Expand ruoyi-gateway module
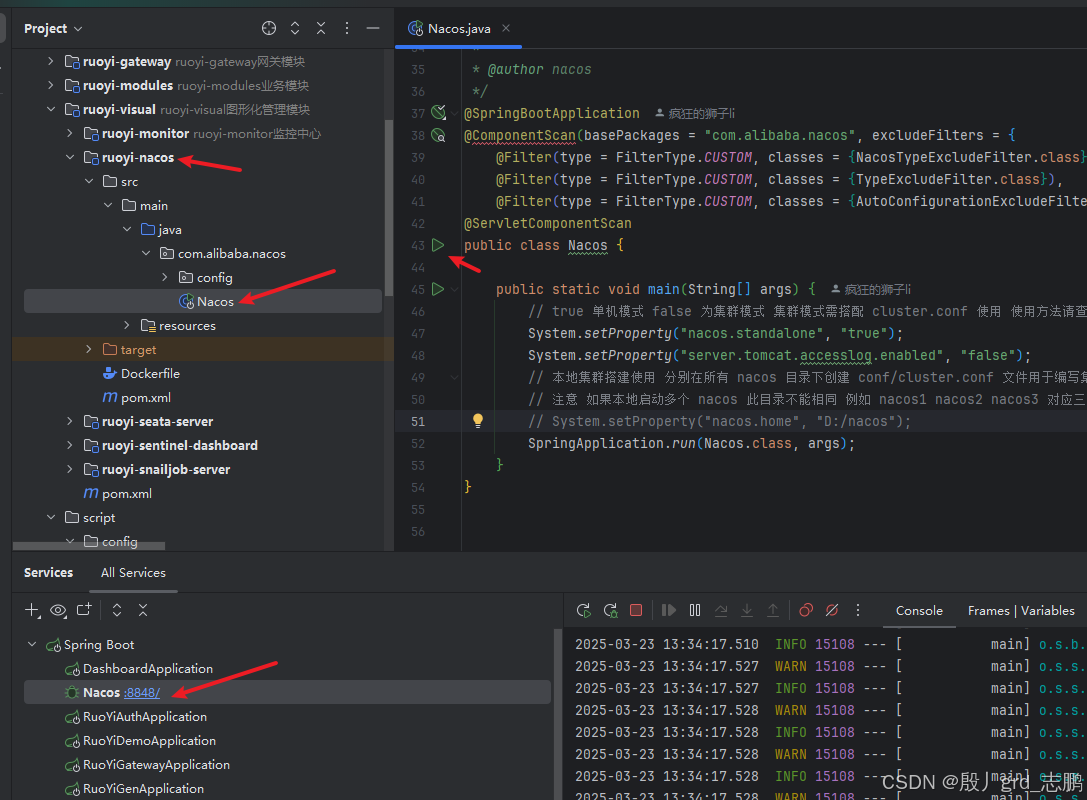Screen dimensions: 1087x800 click(51, 61)
